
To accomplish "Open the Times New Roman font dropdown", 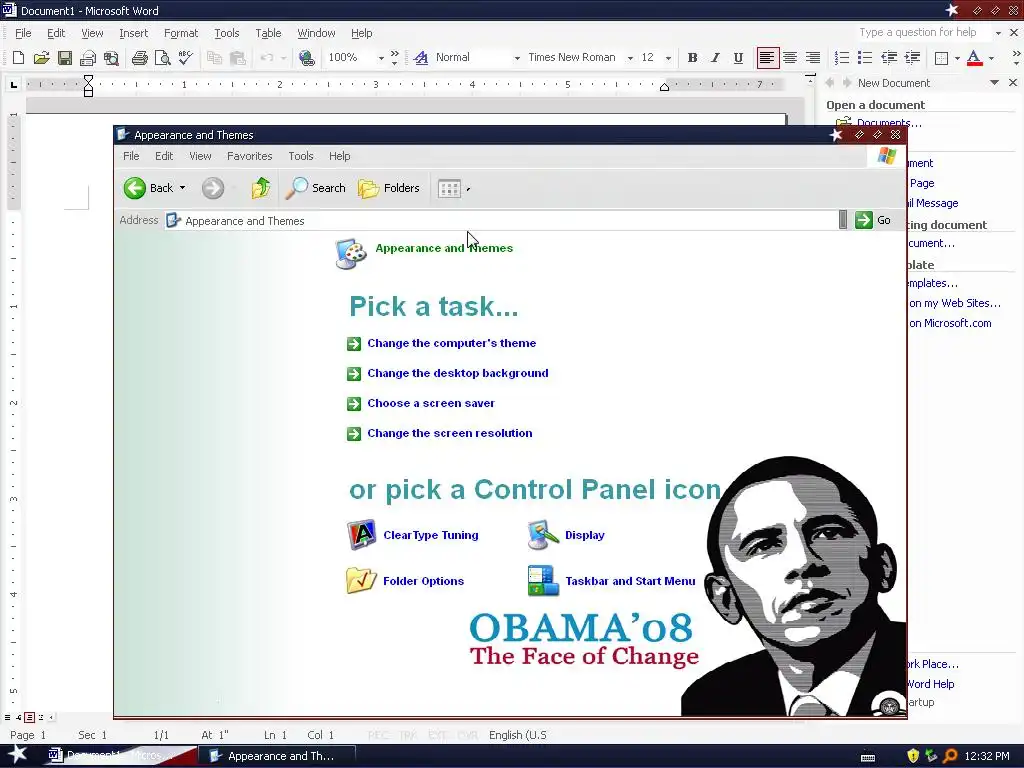I will (x=630, y=58).
